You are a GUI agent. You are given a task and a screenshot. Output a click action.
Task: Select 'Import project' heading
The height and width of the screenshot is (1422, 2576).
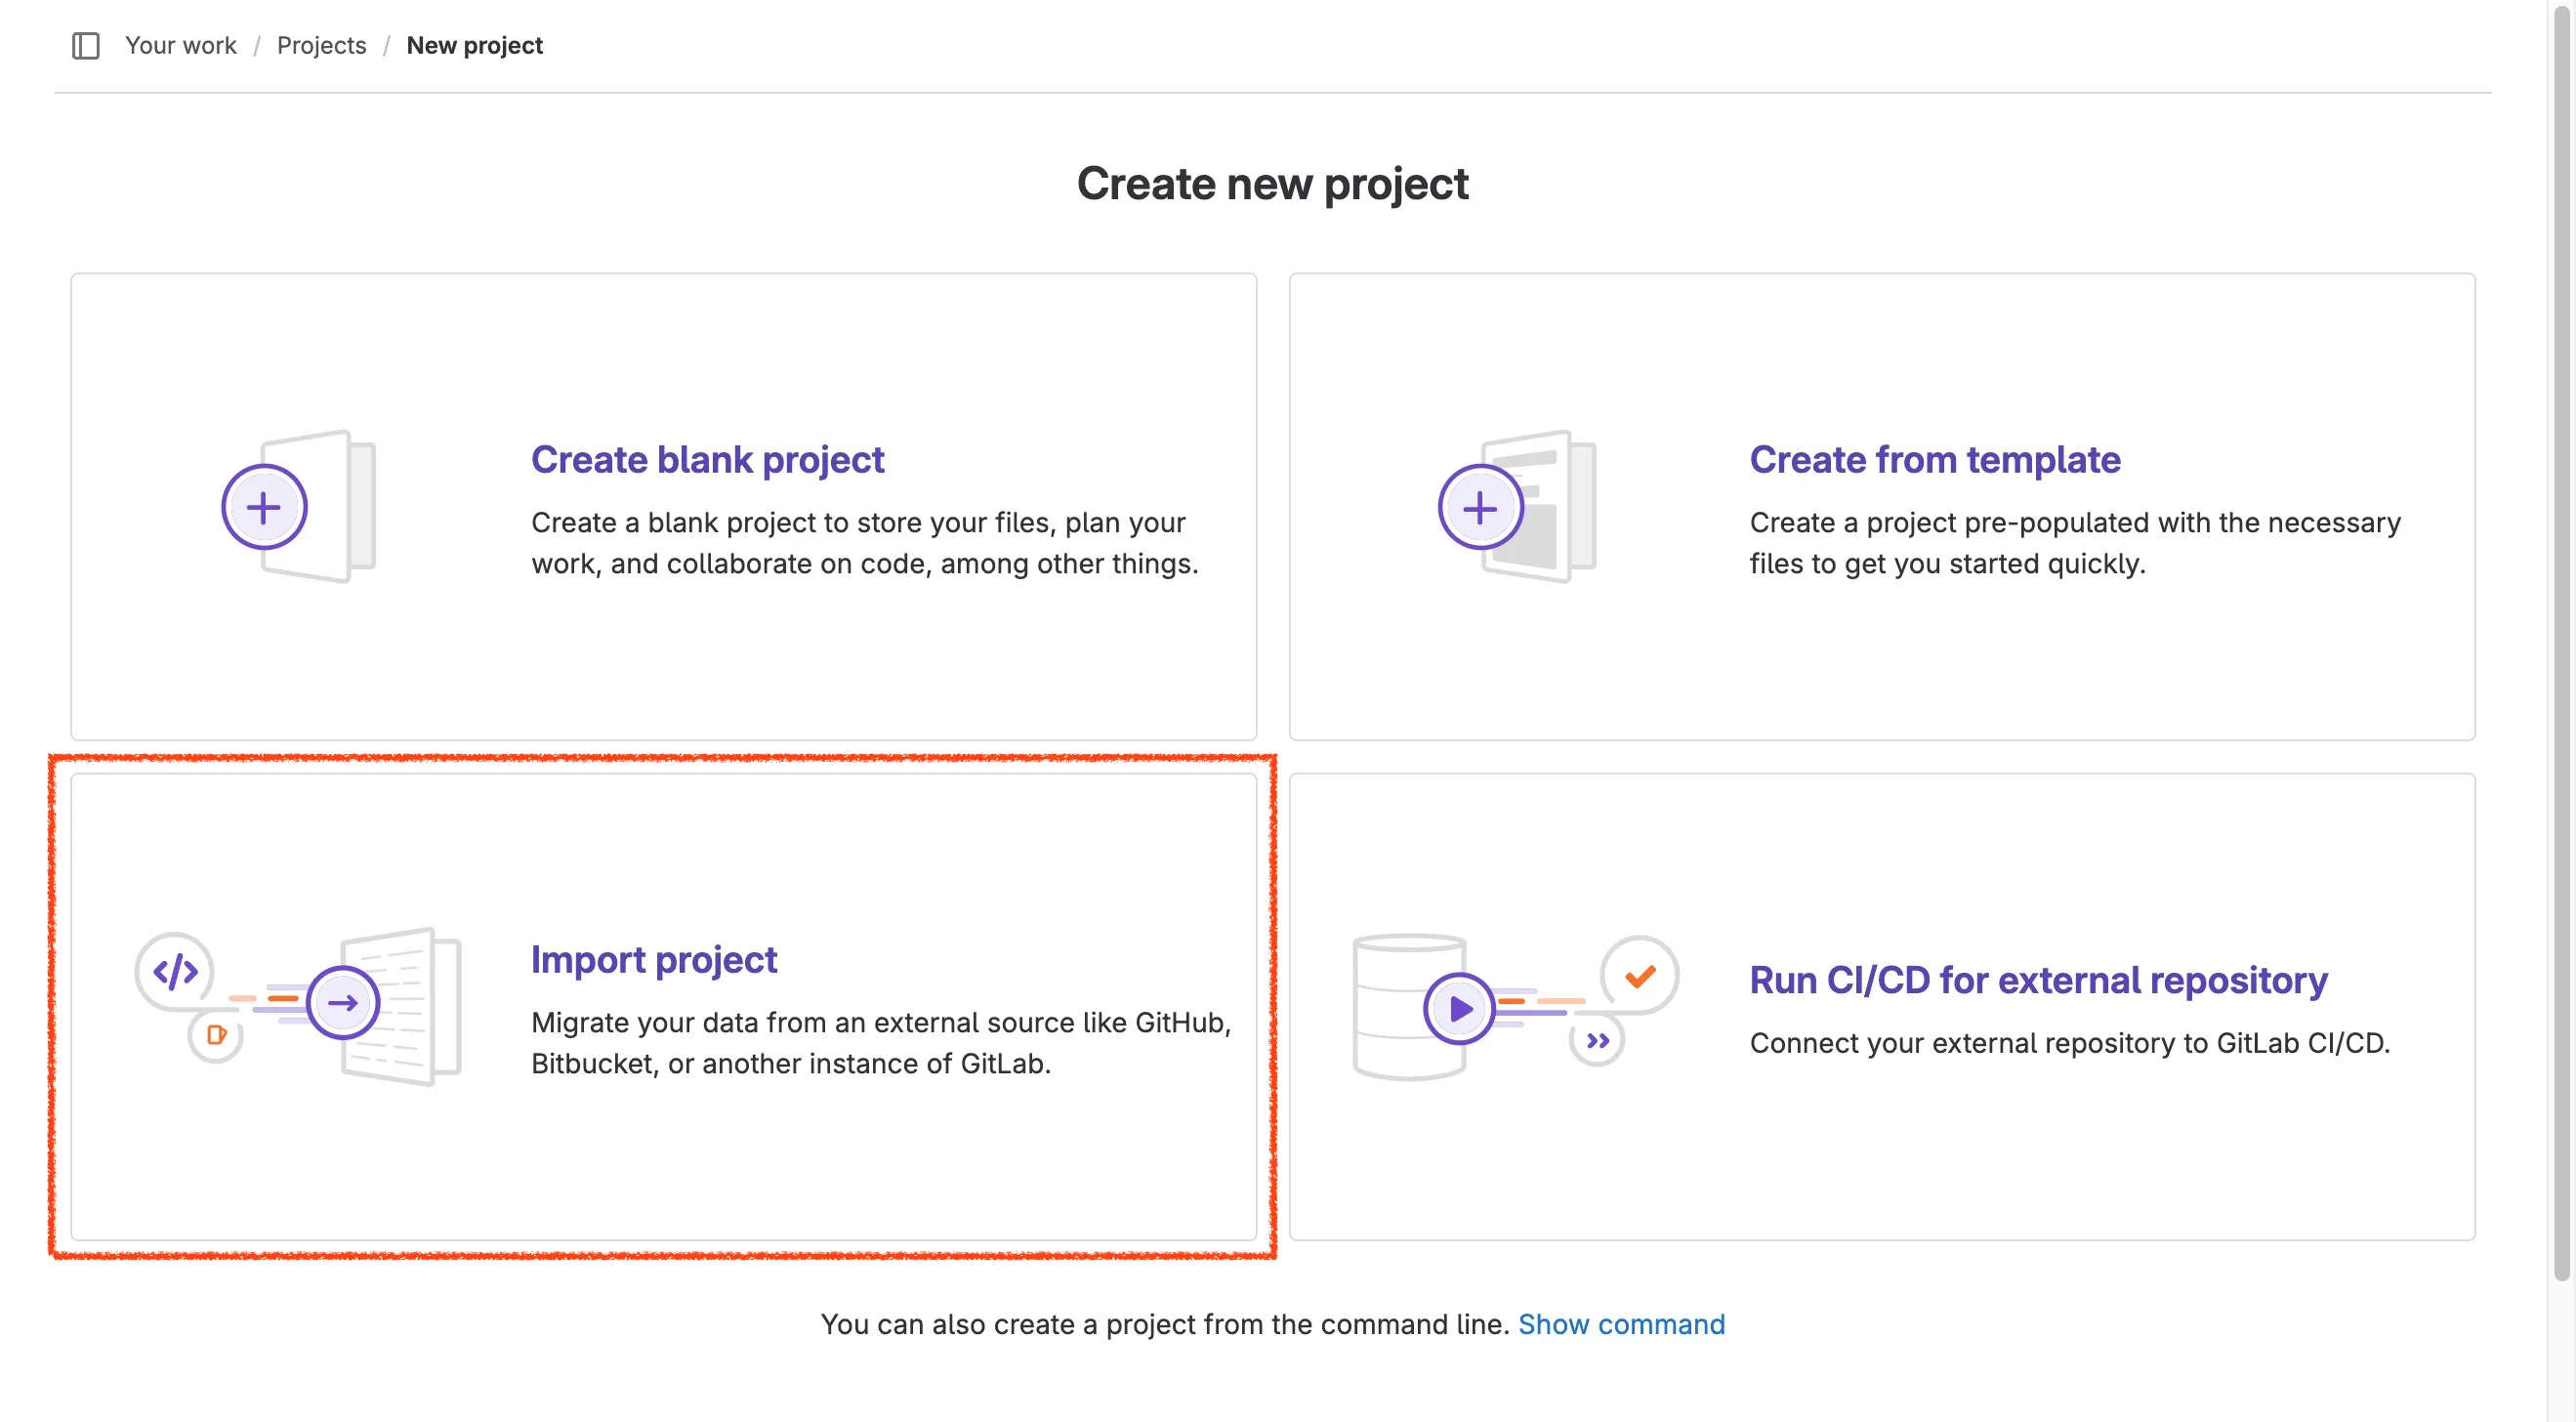(653, 960)
